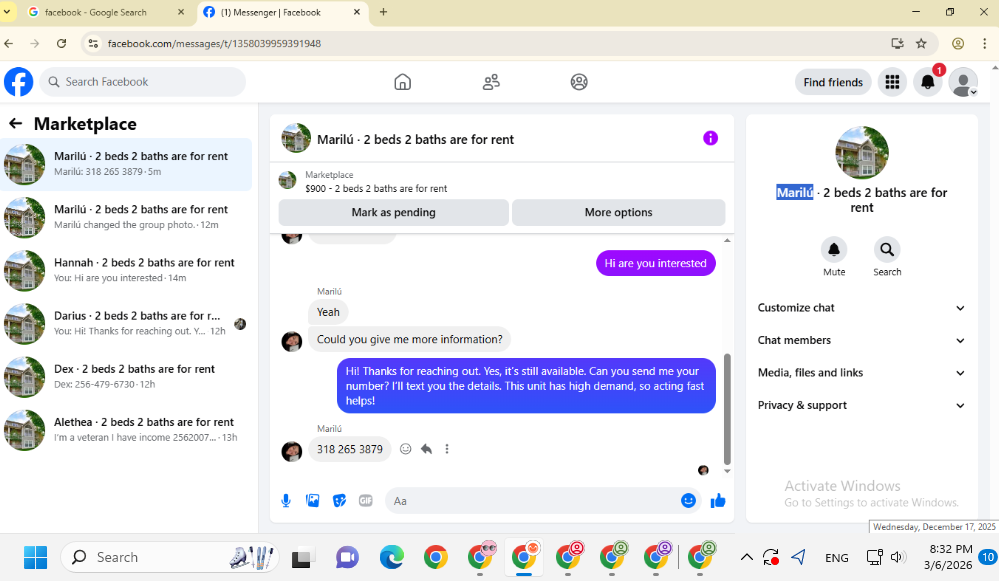999x581 pixels.
Task: Click the Aa message input box
Action: (532, 501)
